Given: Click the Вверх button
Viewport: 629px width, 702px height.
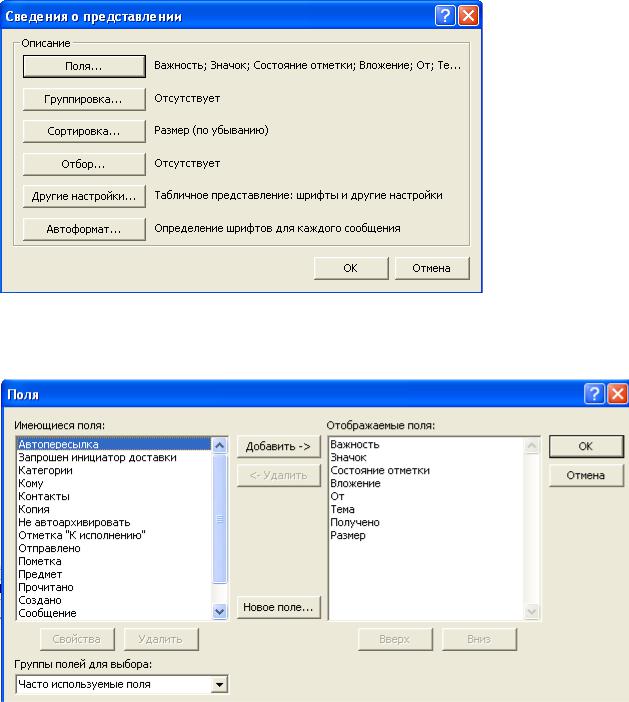Looking at the screenshot, I should point(395,639).
